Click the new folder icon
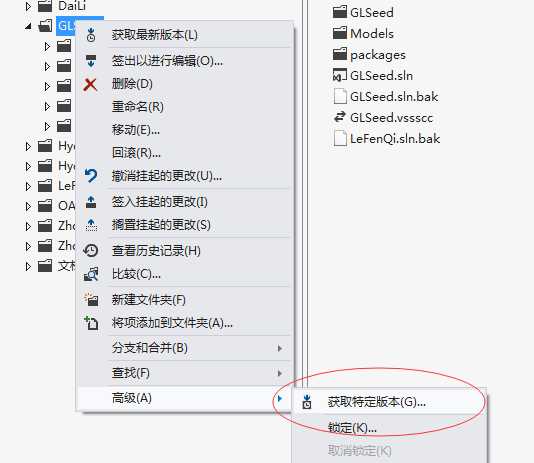 pyautogui.click(x=91, y=299)
